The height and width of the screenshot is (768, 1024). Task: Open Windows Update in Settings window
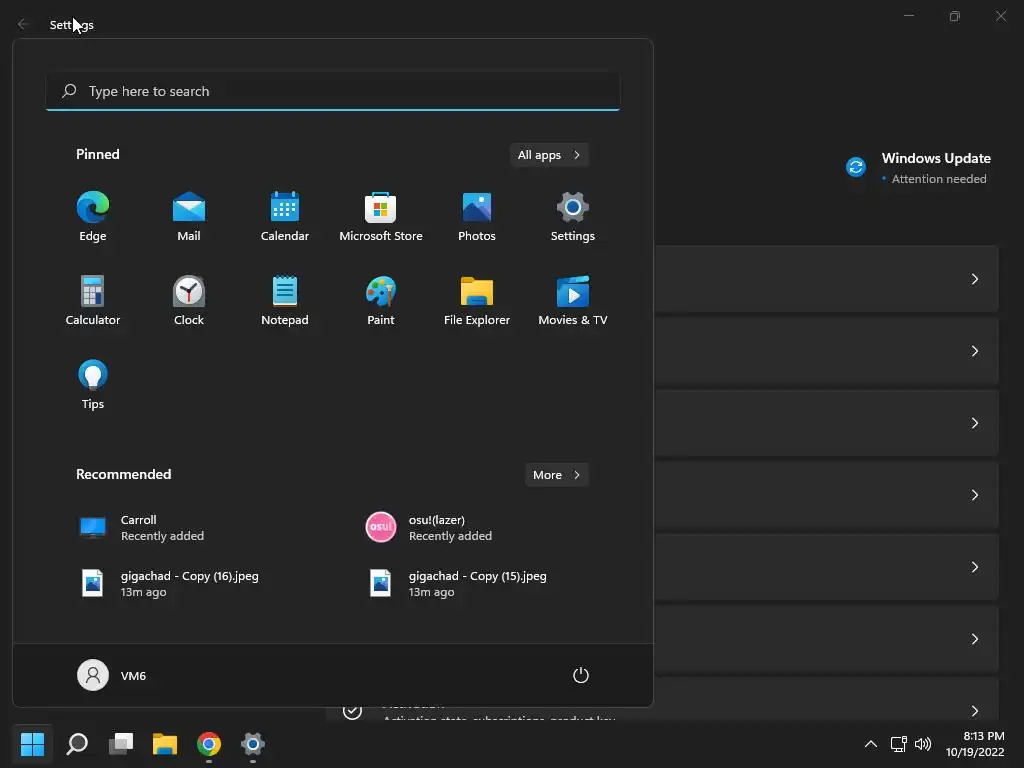point(918,168)
